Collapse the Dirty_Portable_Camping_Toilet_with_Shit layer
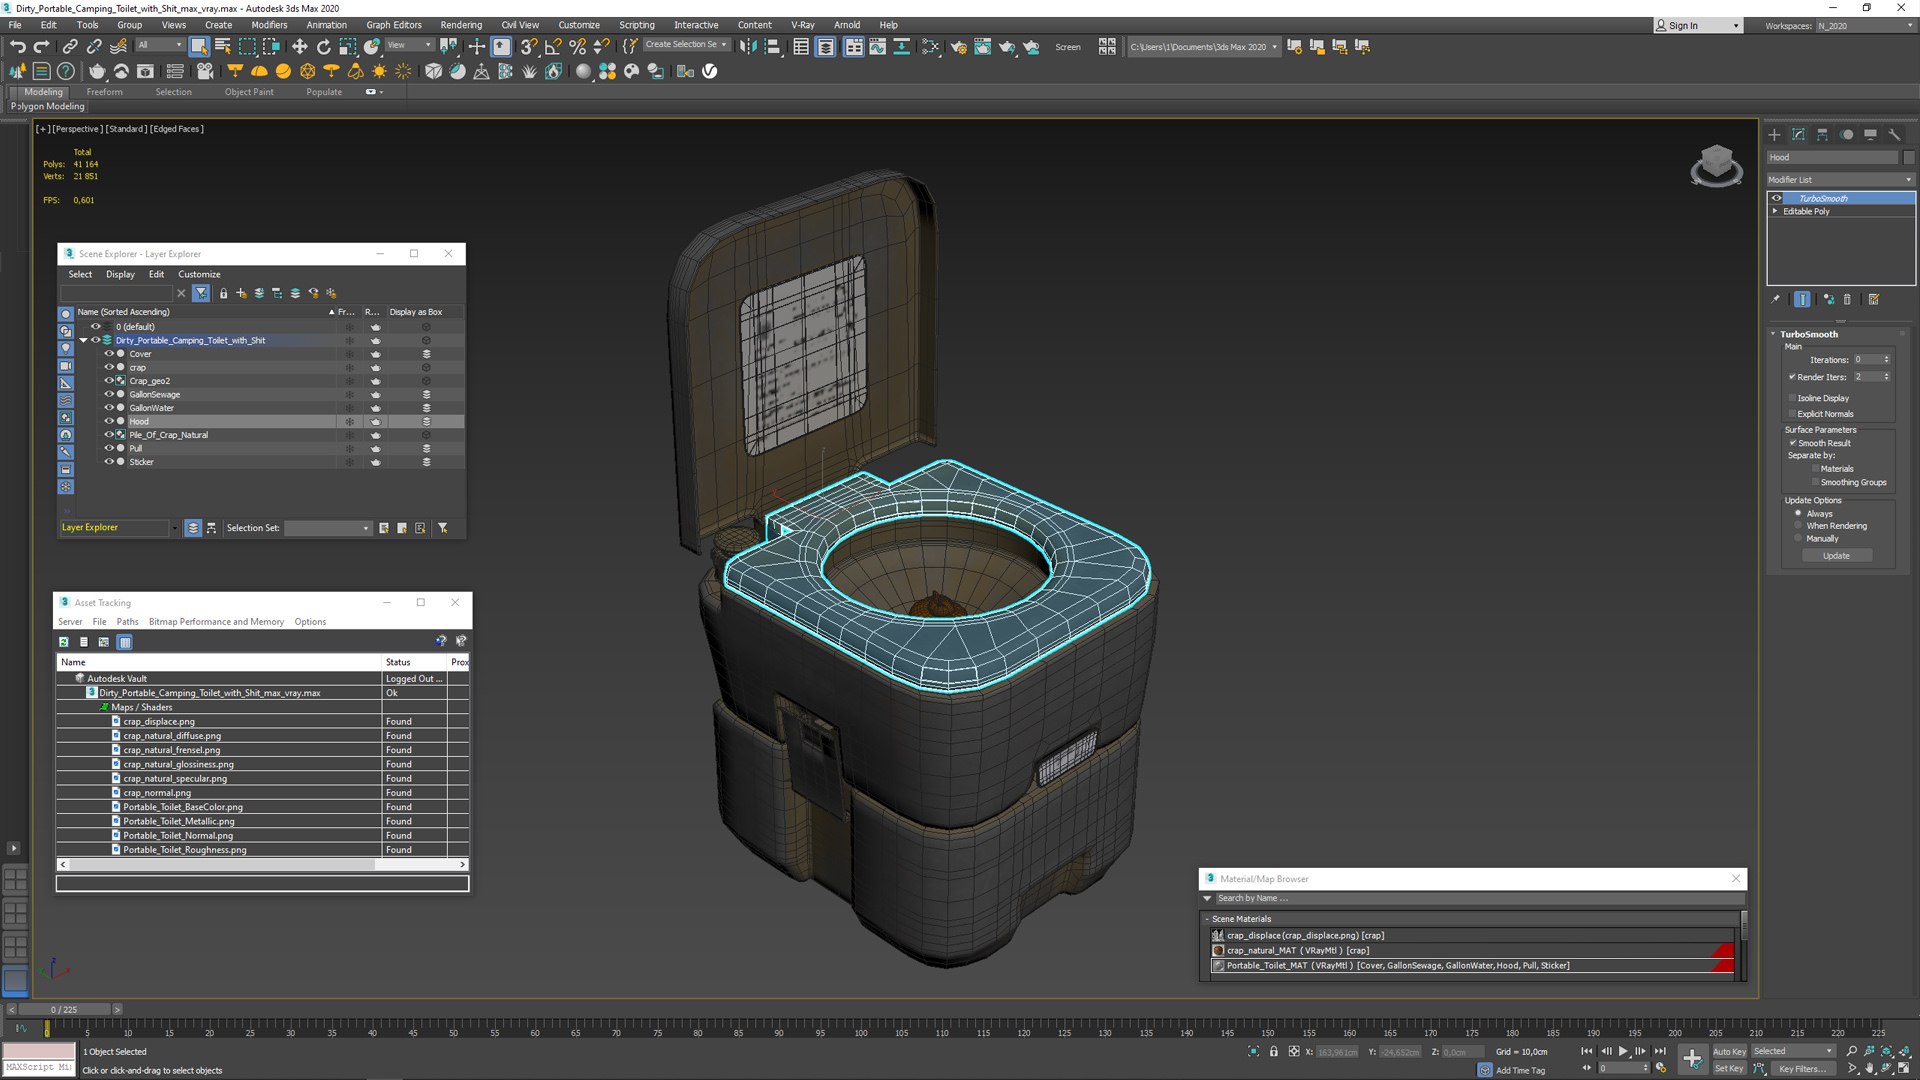The width and height of the screenshot is (1920, 1080). [83, 340]
